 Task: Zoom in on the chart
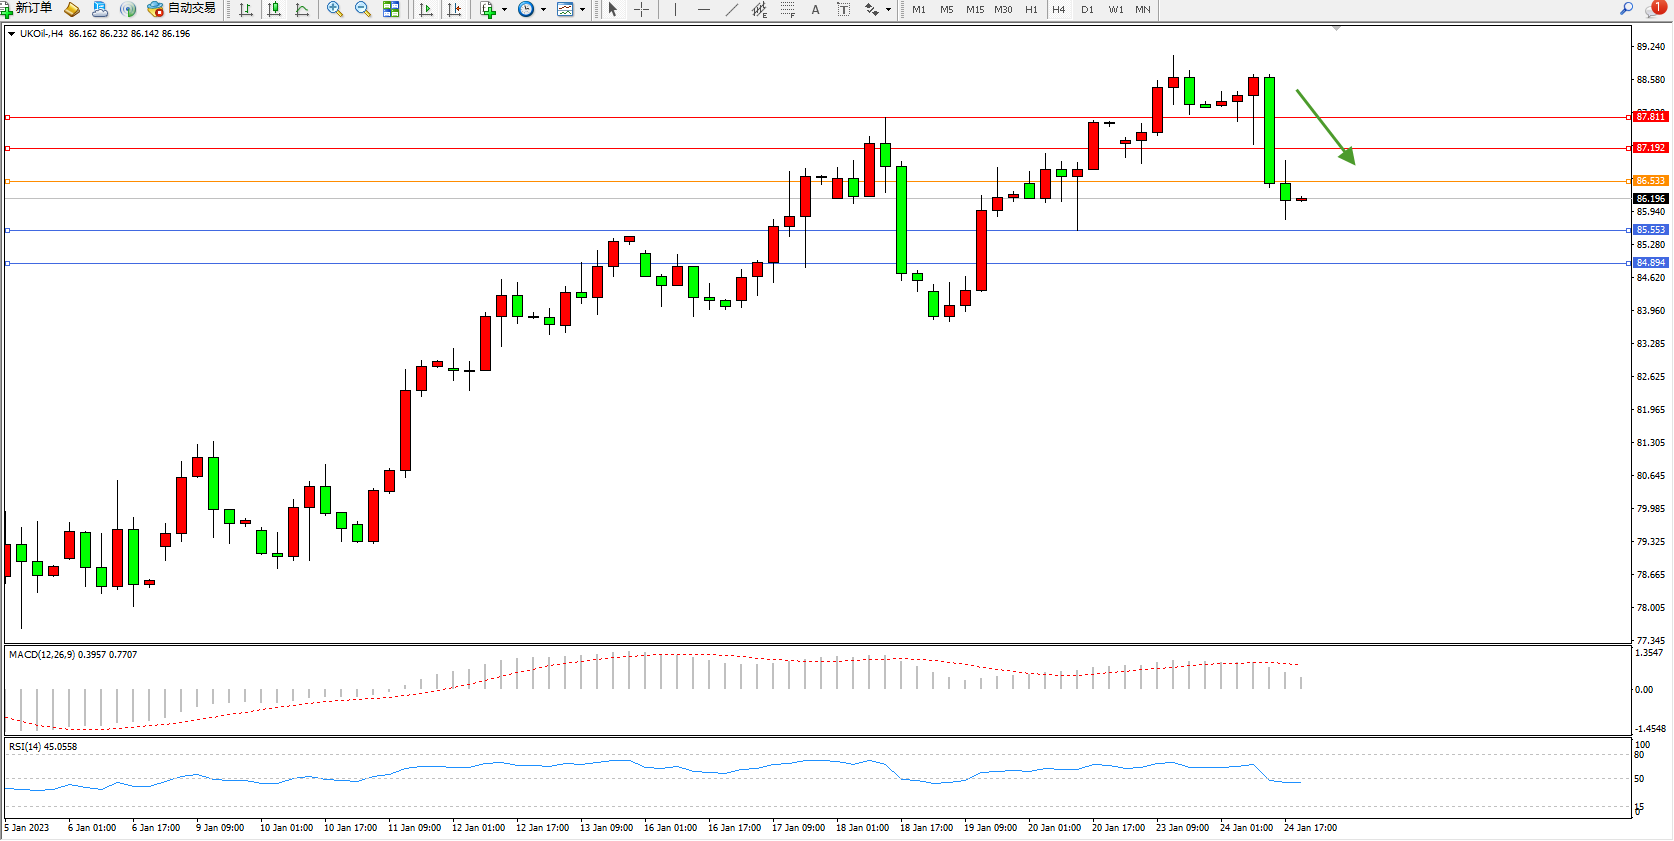(x=335, y=9)
